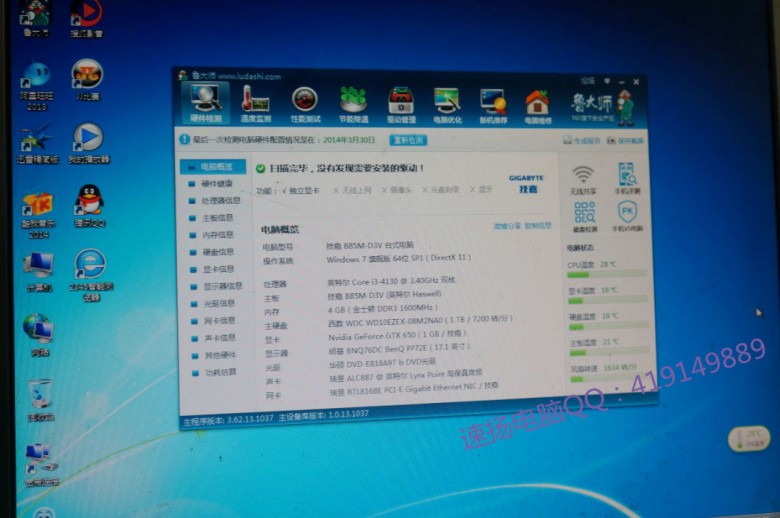Open the 迅雷精简版 desktop shortcut
Viewport: 780px width, 518px height.
coord(37,143)
